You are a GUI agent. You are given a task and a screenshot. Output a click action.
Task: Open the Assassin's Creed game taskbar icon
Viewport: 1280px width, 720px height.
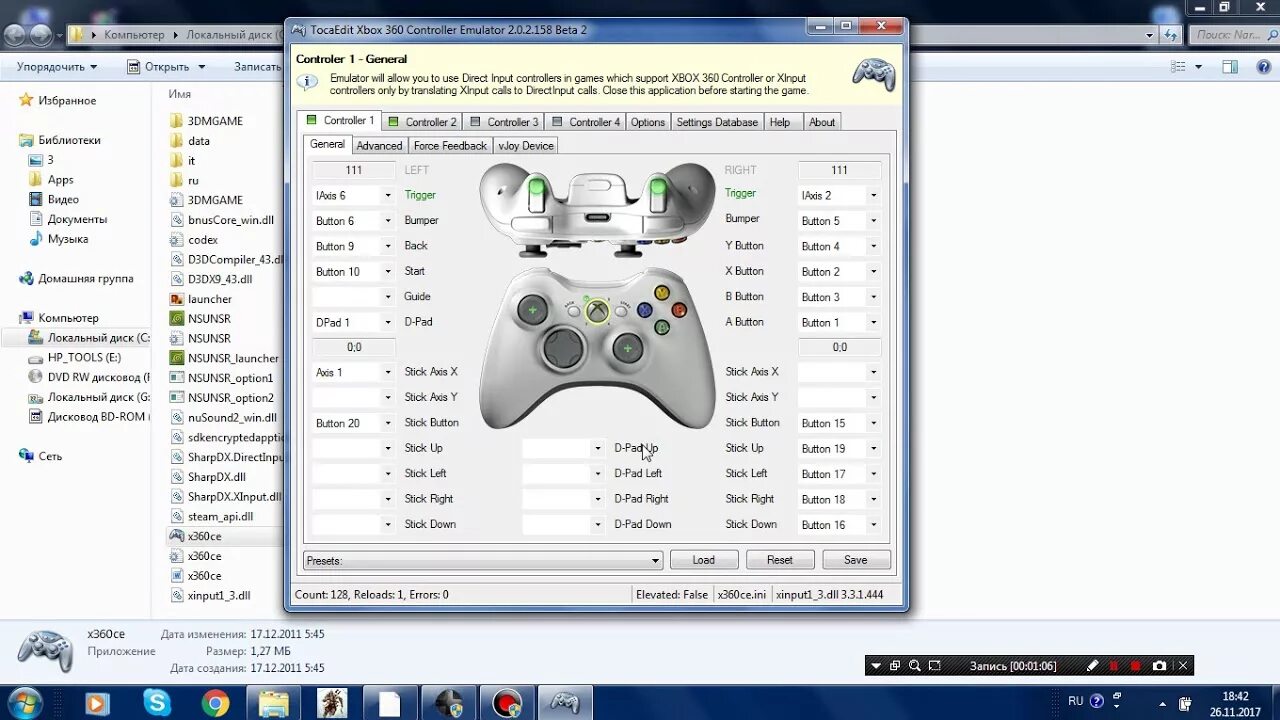point(331,703)
